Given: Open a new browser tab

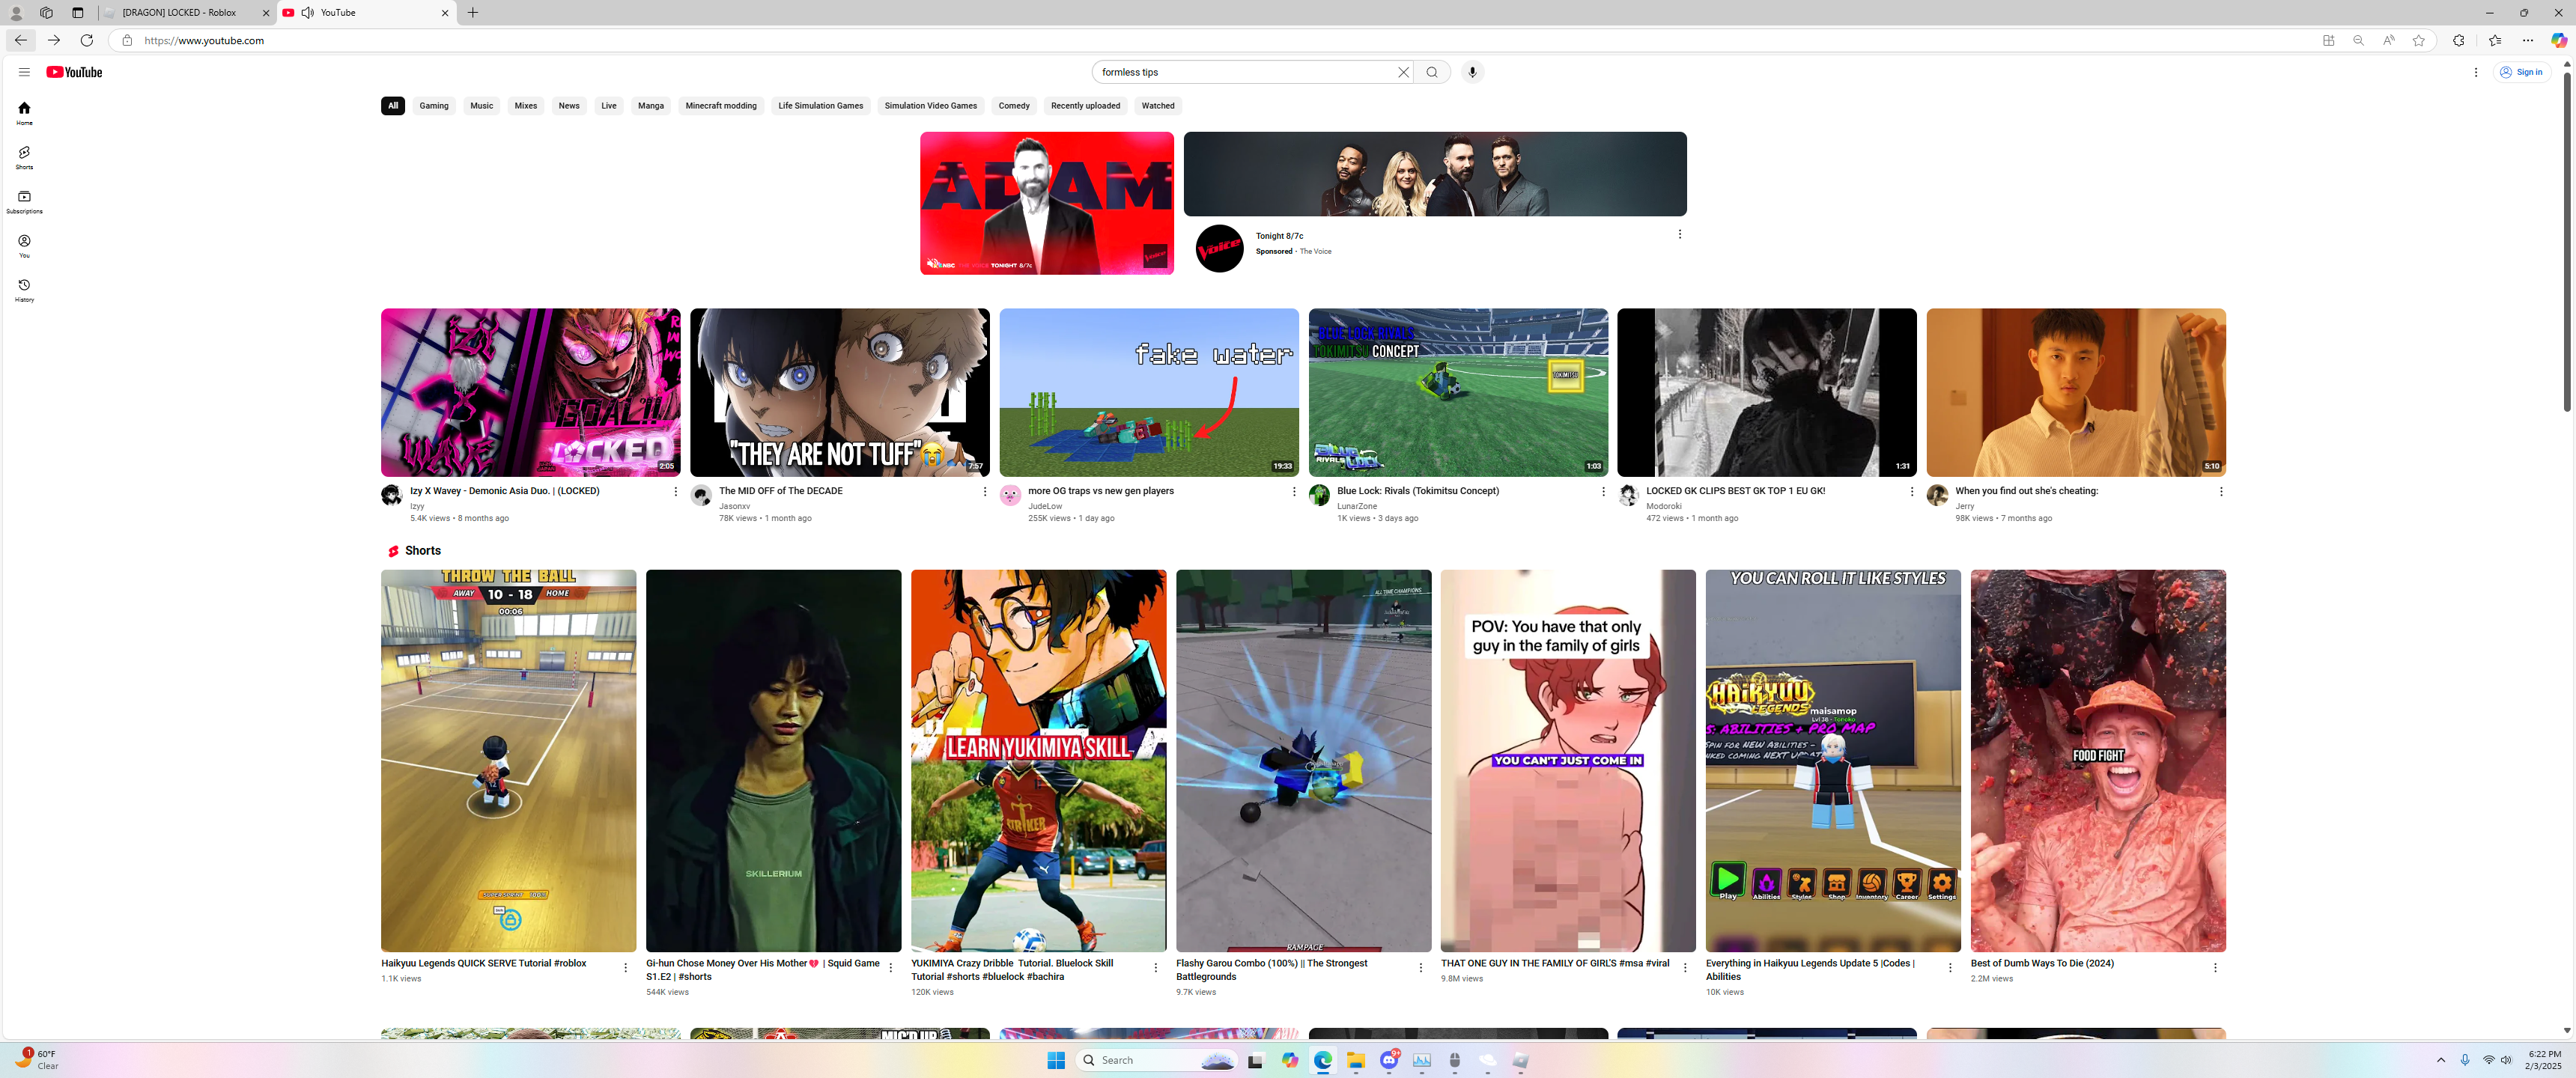Looking at the screenshot, I should 473,13.
